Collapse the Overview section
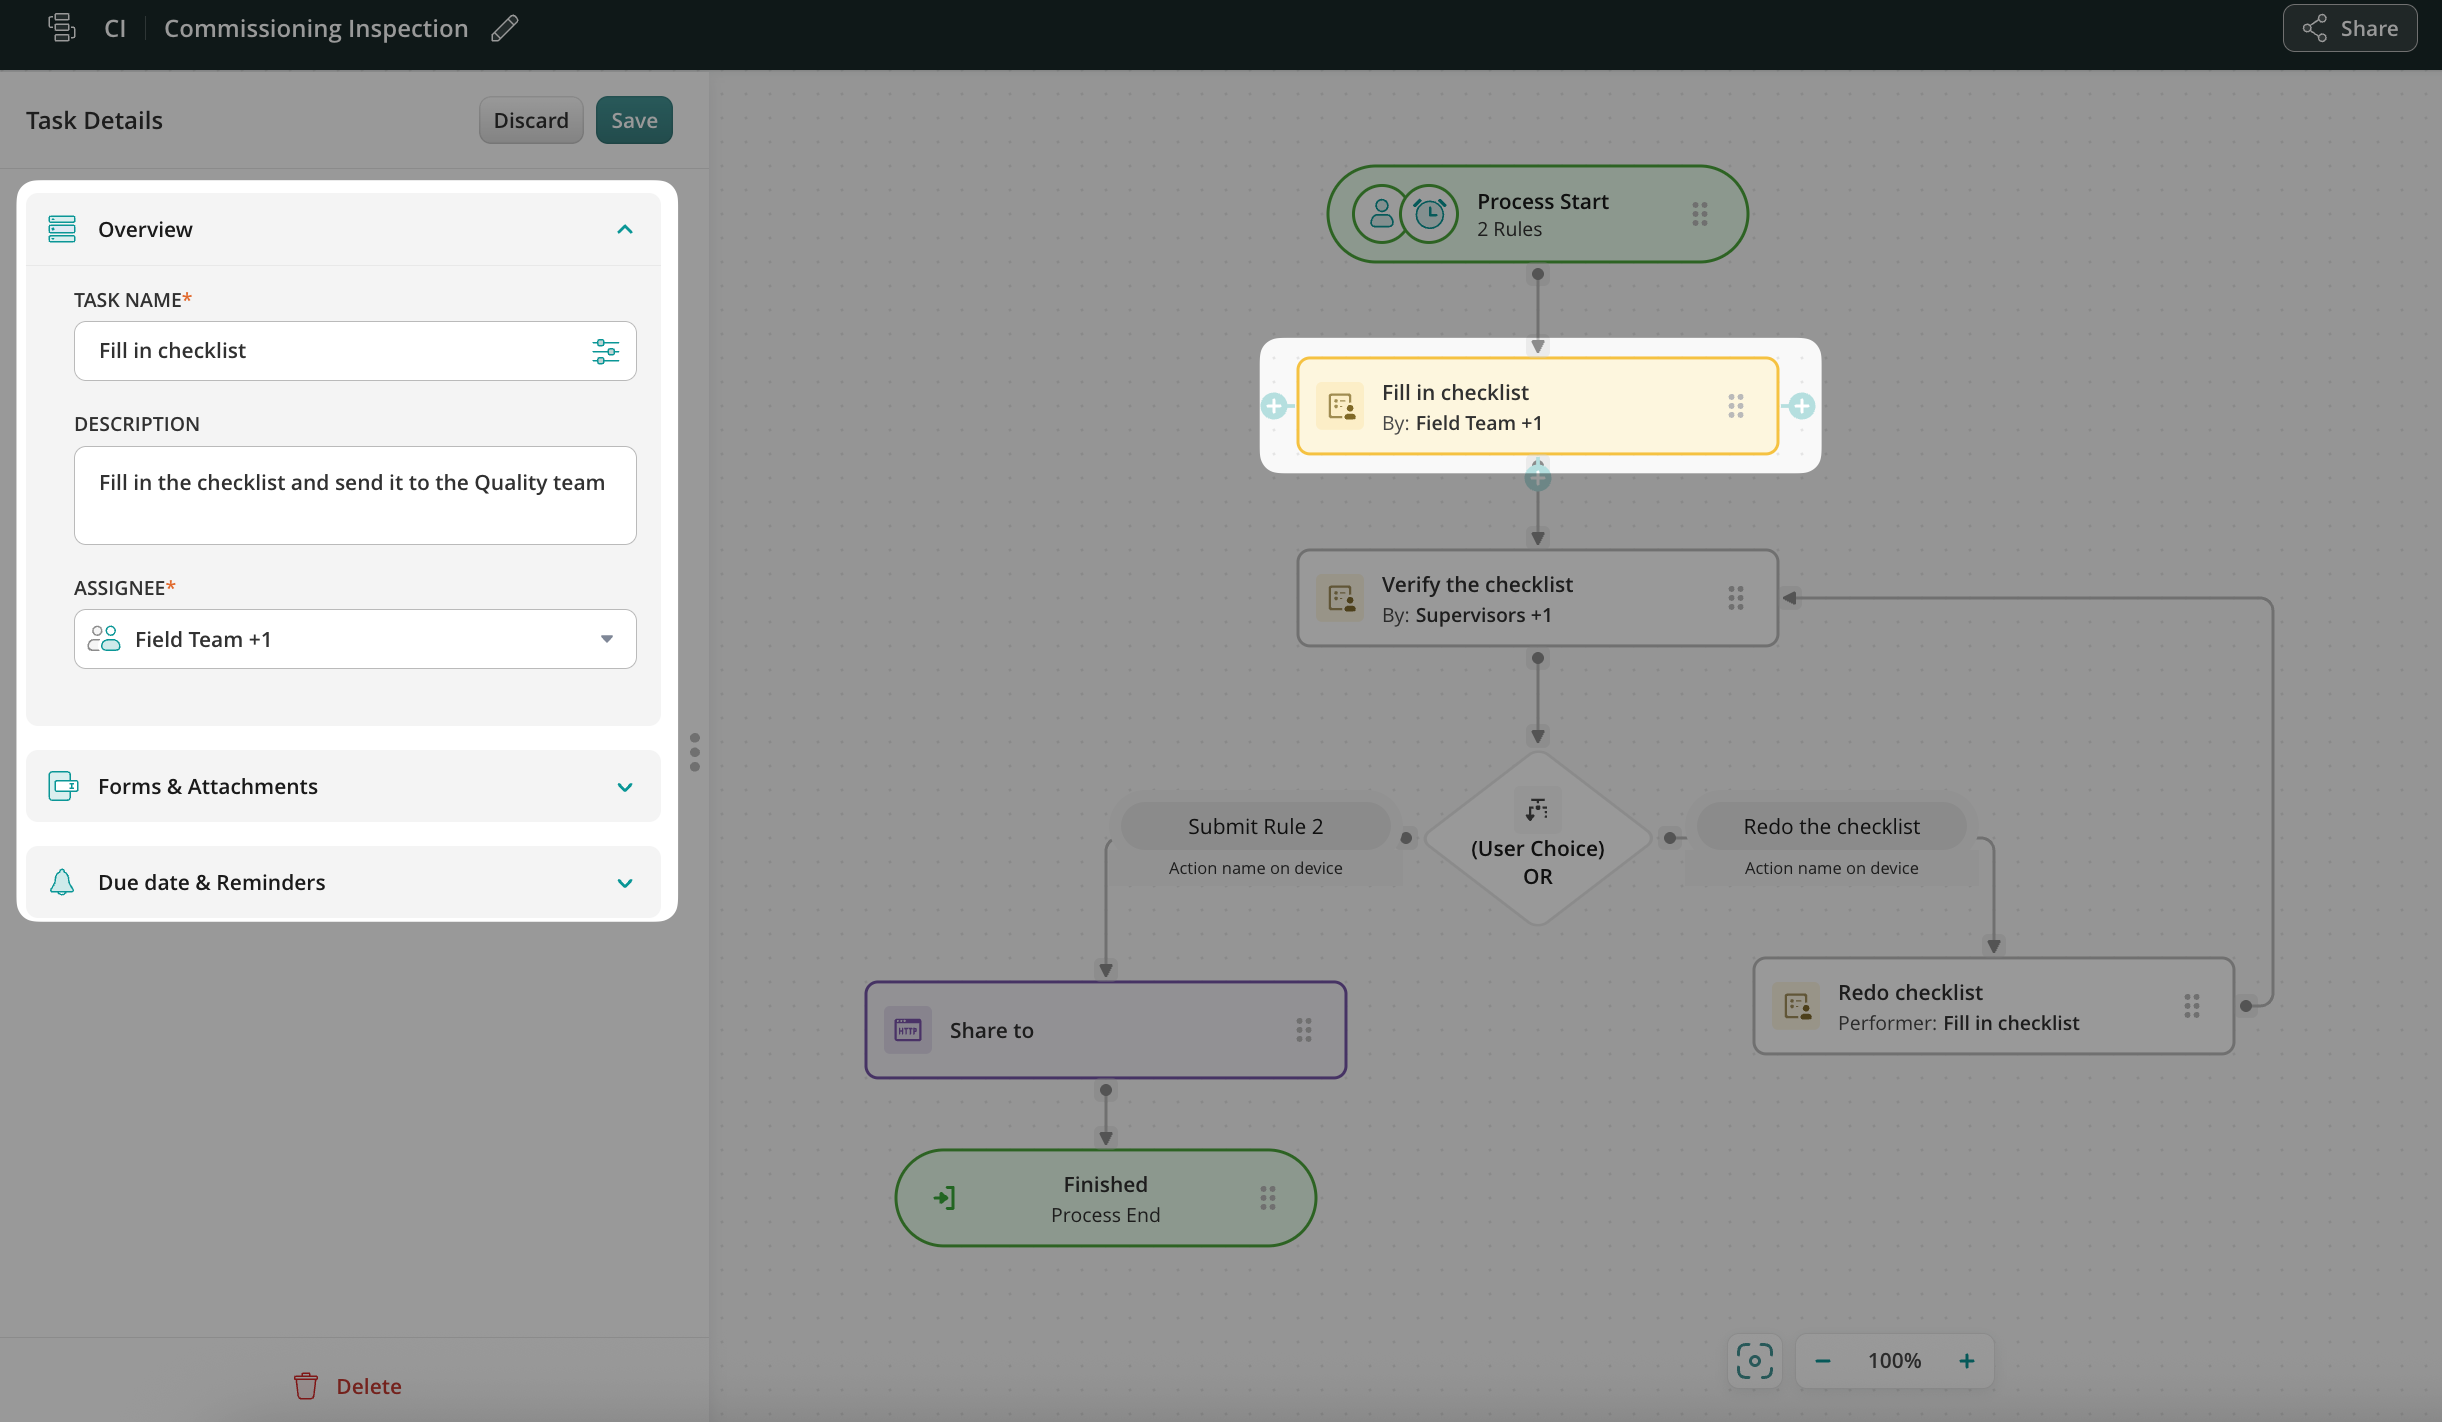 625,230
